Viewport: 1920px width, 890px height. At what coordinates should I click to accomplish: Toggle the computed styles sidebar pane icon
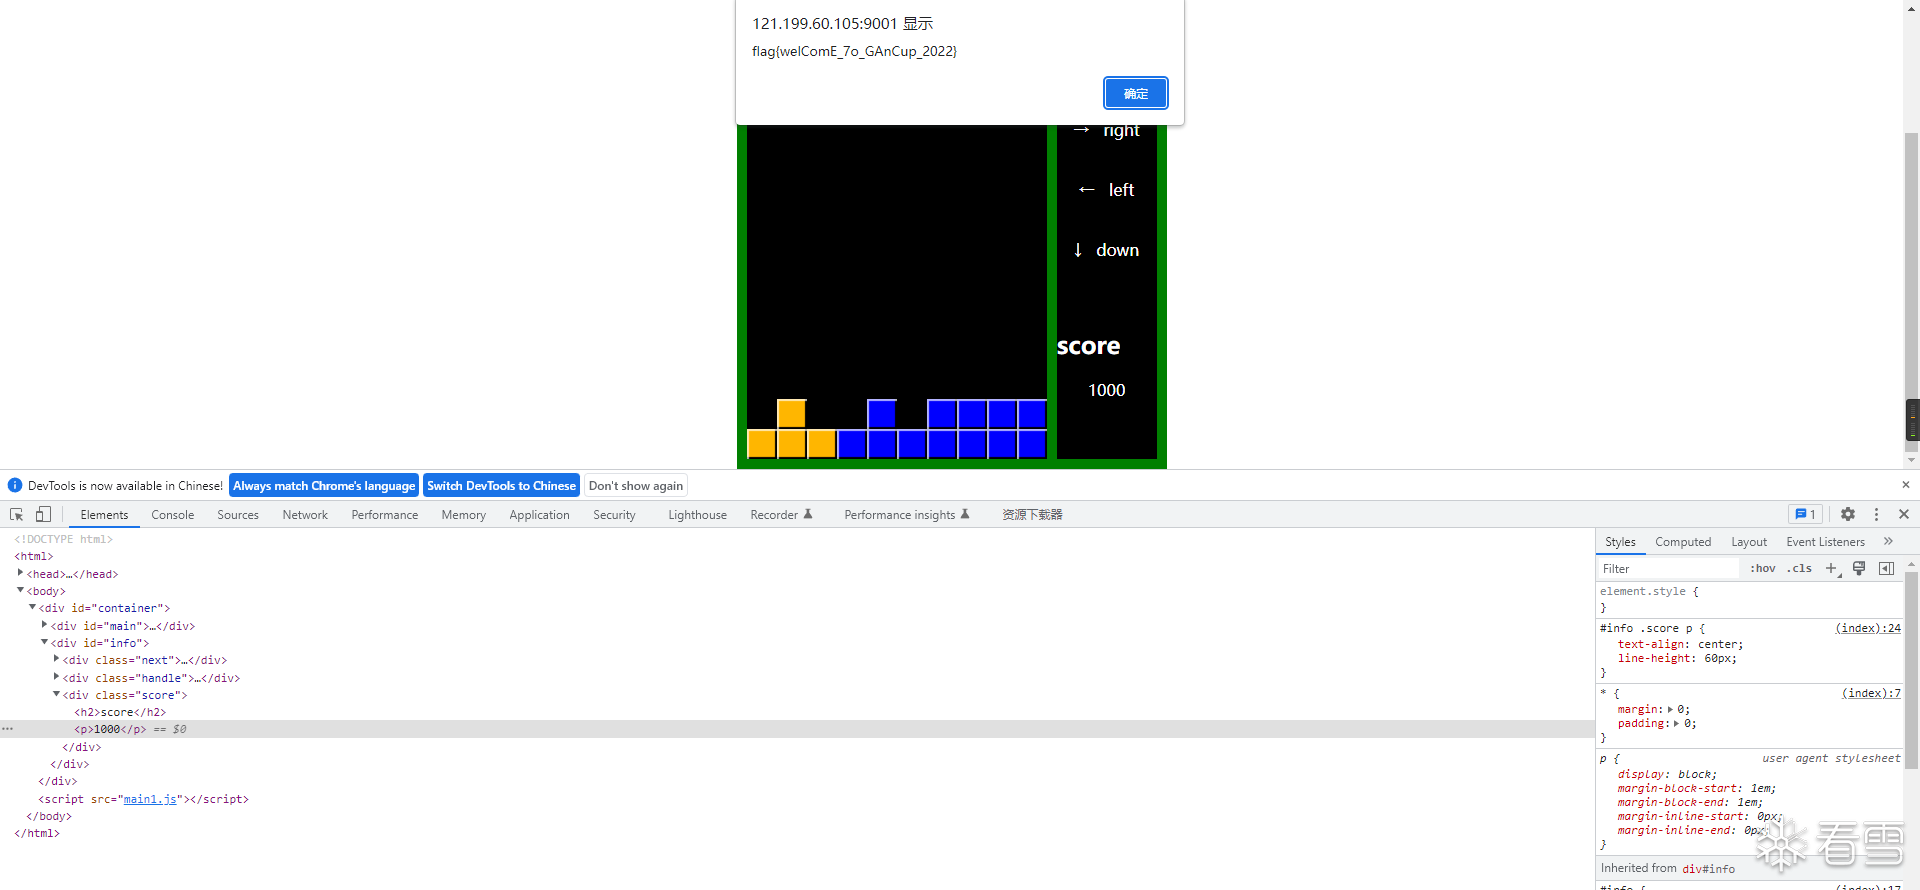[1887, 568]
